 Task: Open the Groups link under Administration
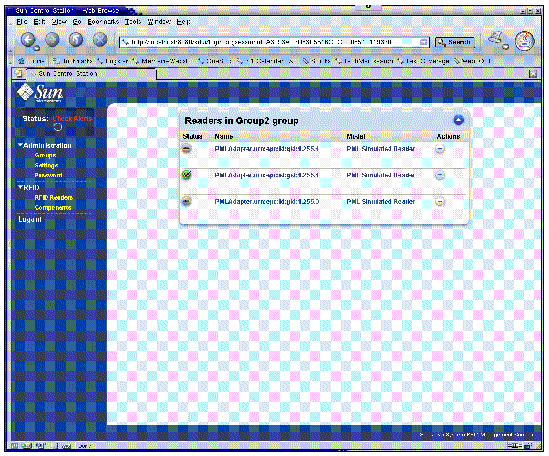(x=46, y=155)
